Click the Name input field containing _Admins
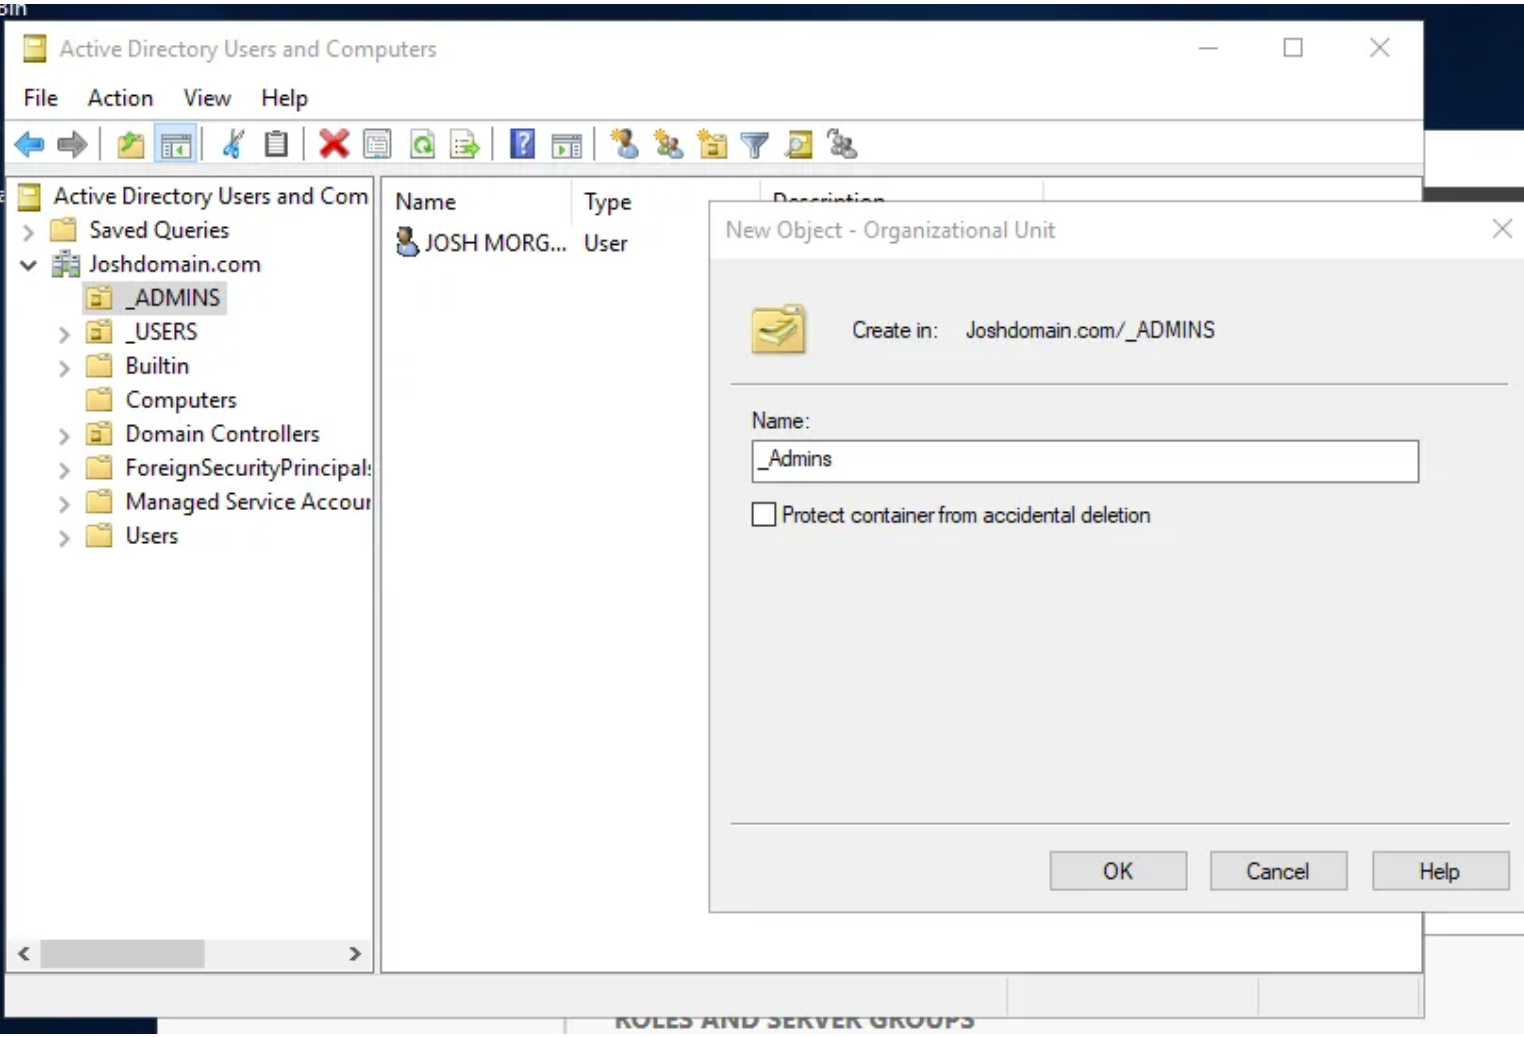The image size is (1524, 1037). point(1085,461)
